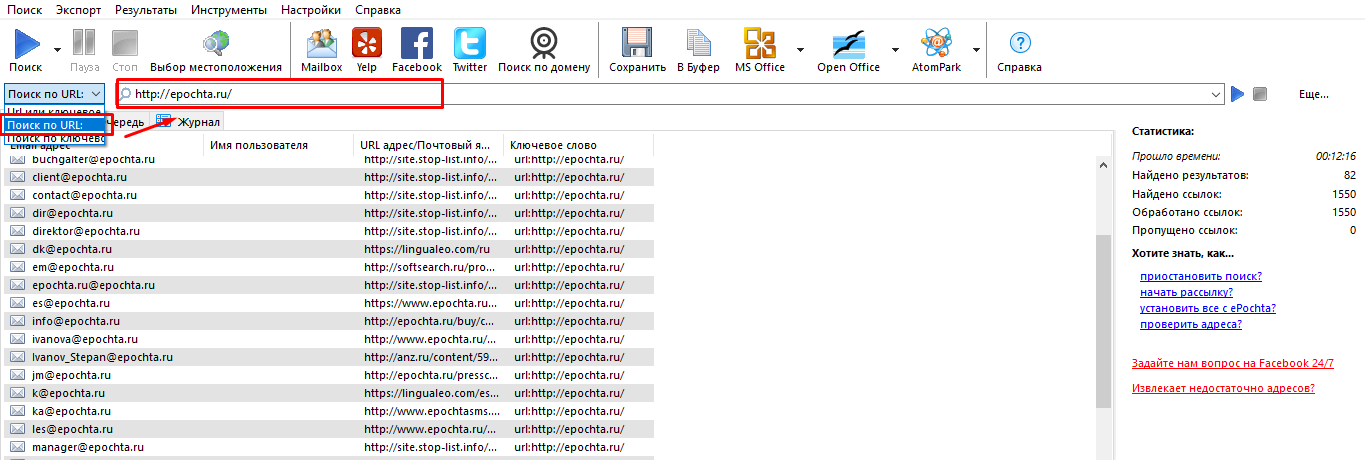
Task: Click envelope icon beside les@epochta.ru
Action: (17, 429)
